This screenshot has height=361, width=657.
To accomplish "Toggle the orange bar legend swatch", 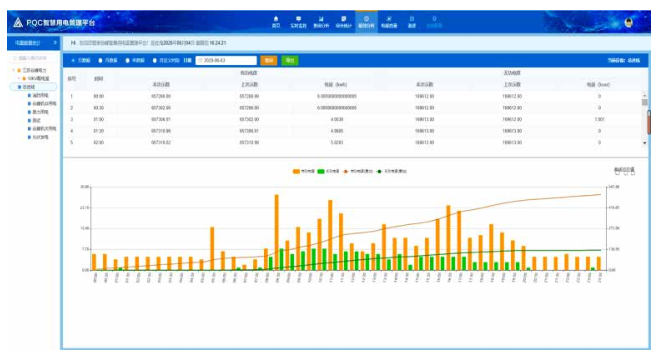I will tap(296, 171).
